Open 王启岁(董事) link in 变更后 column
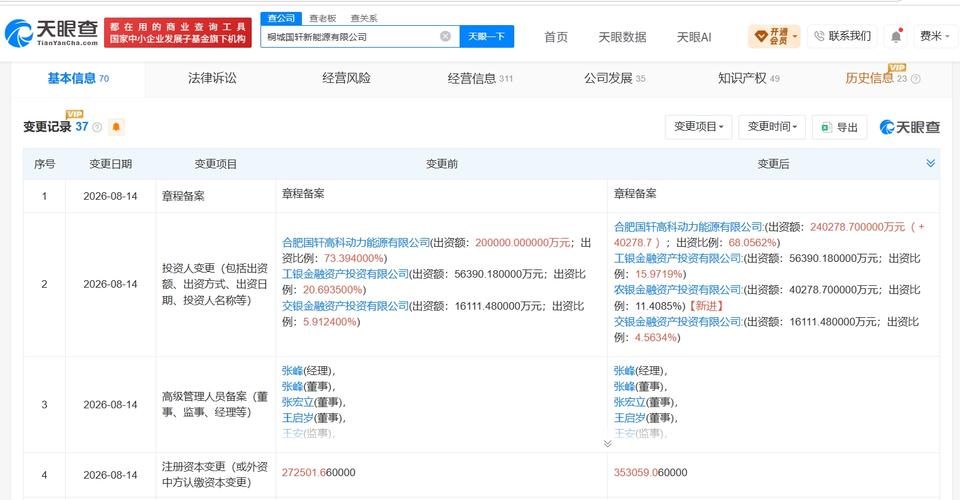Viewport: 960px width, 500px height. pos(630,418)
